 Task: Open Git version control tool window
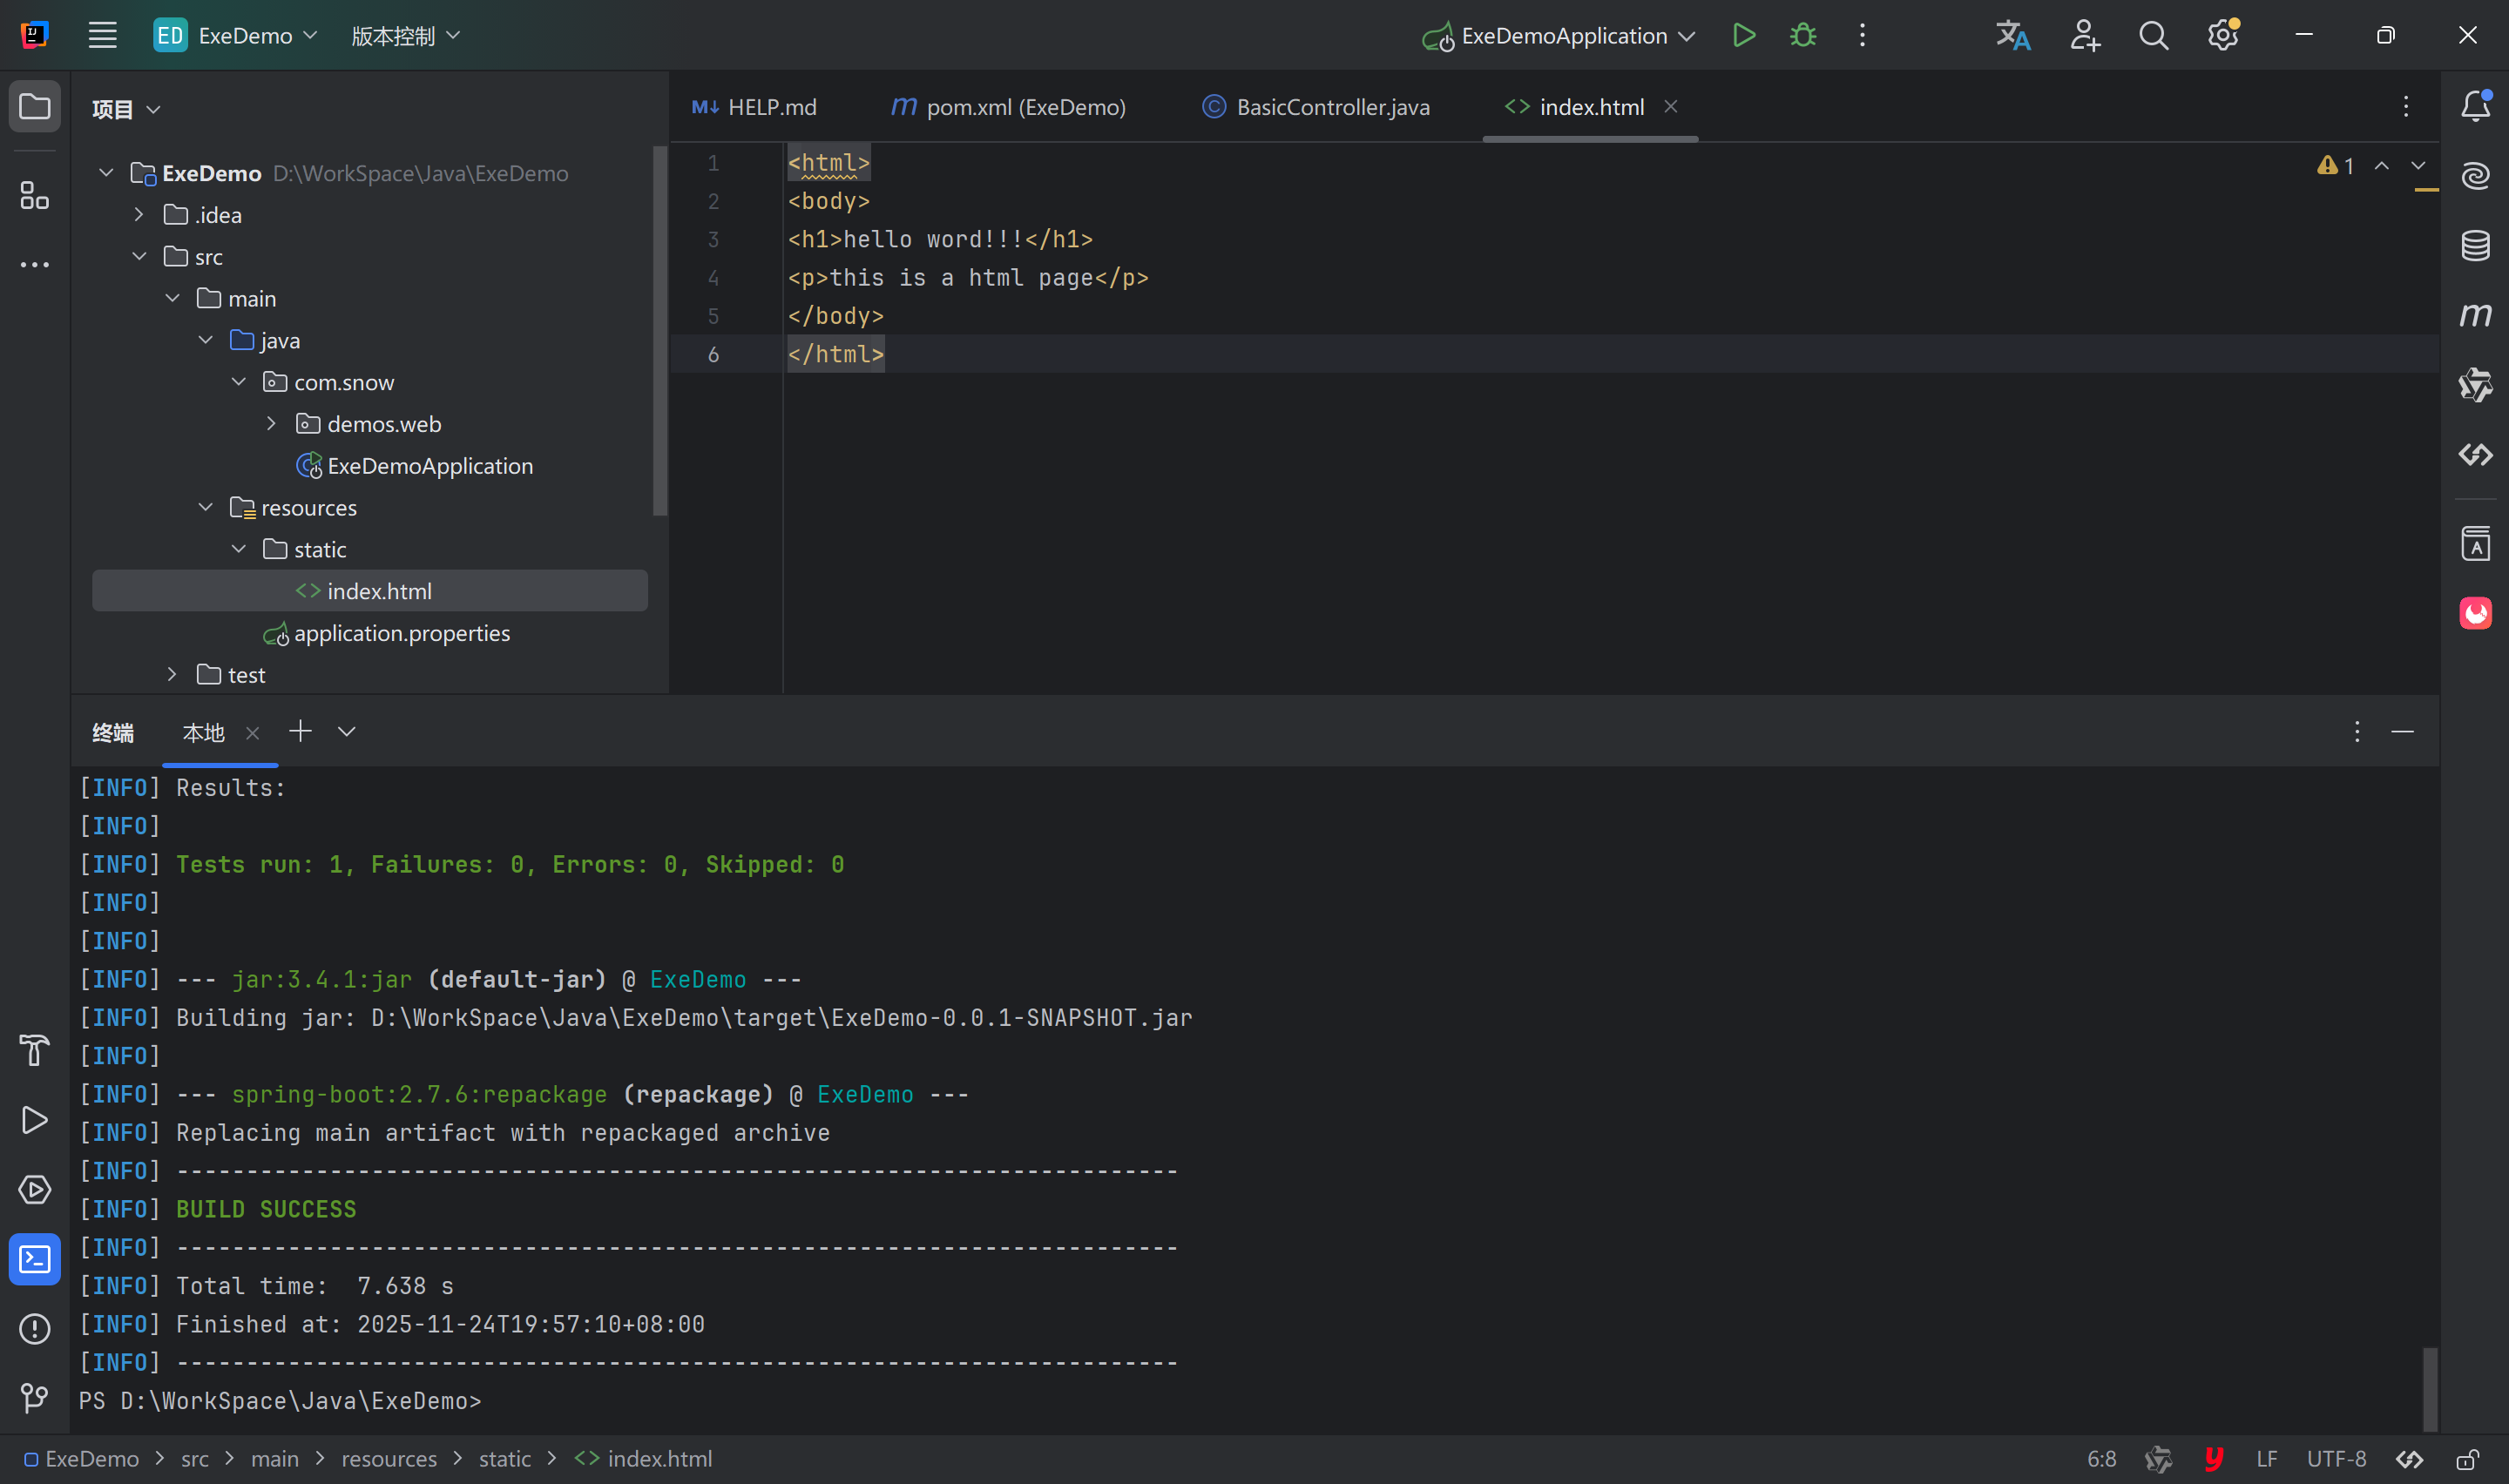coord(34,1397)
